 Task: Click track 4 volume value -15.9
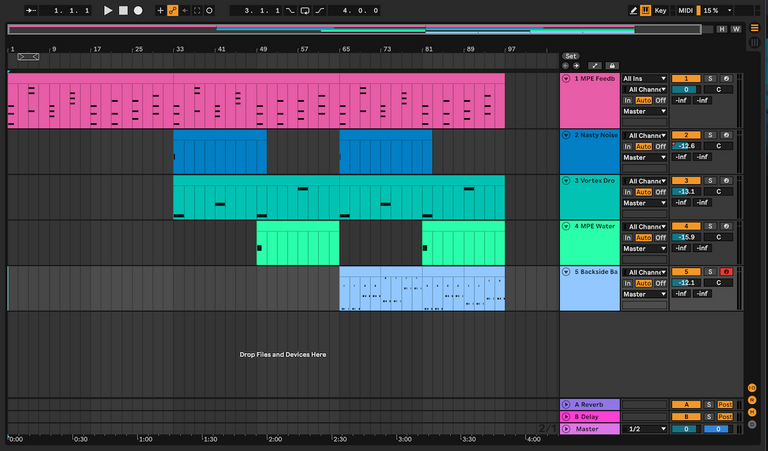point(686,237)
